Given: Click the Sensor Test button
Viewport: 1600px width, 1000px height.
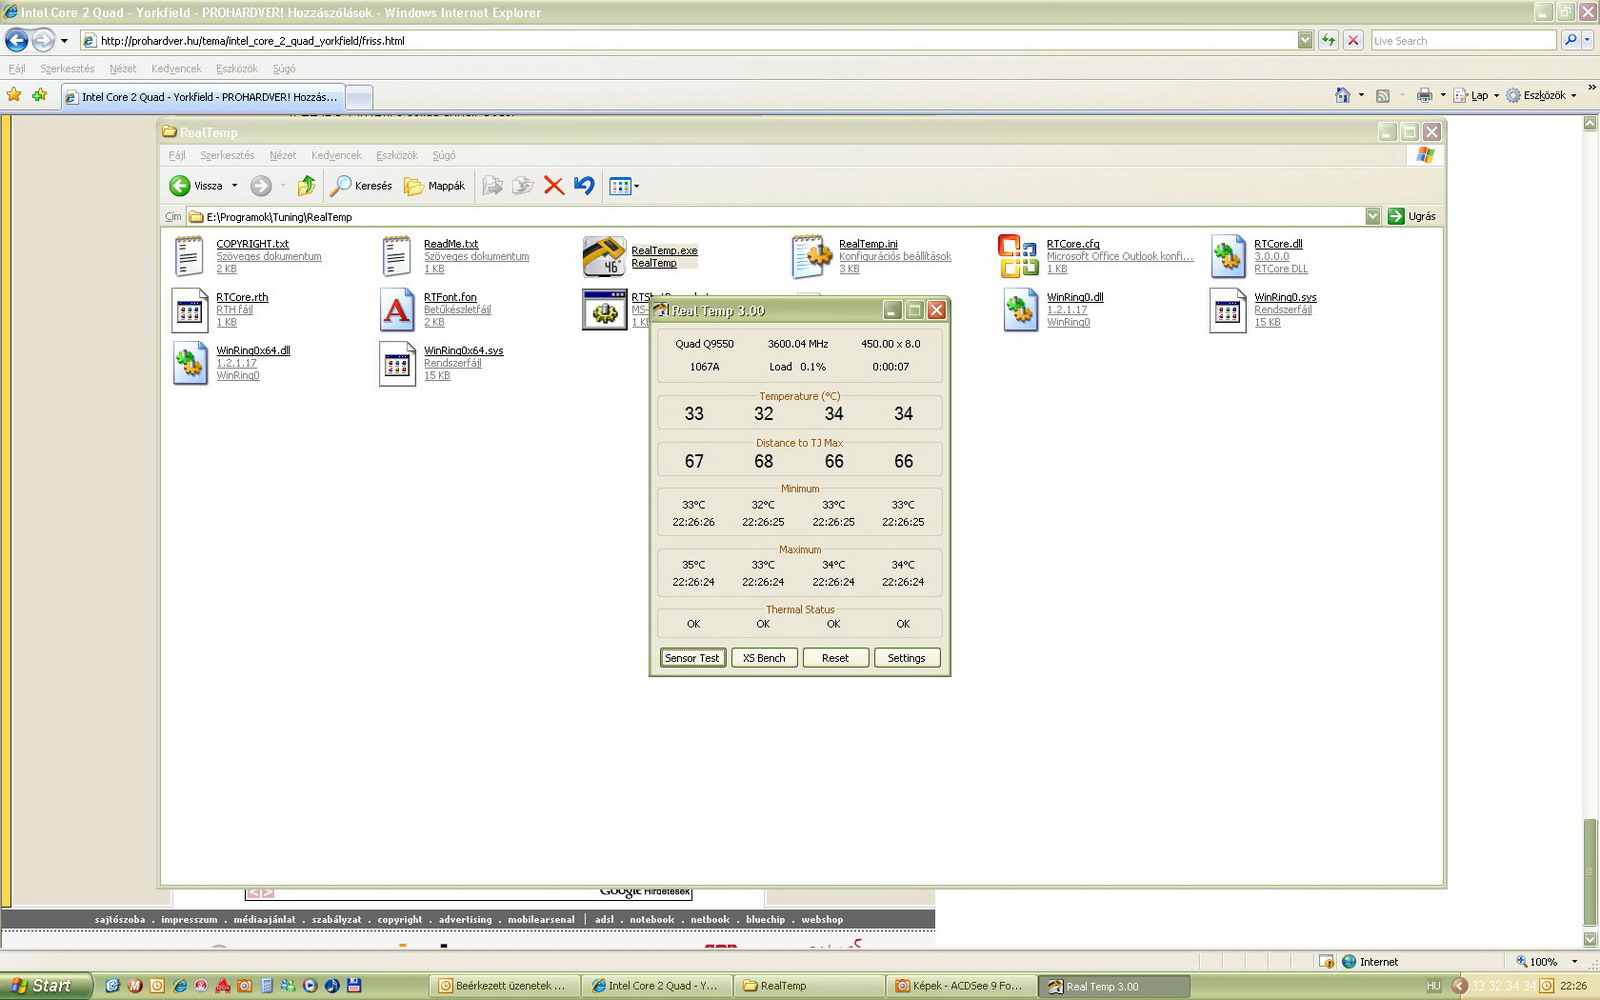Looking at the screenshot, I should (x=692, y=658).
